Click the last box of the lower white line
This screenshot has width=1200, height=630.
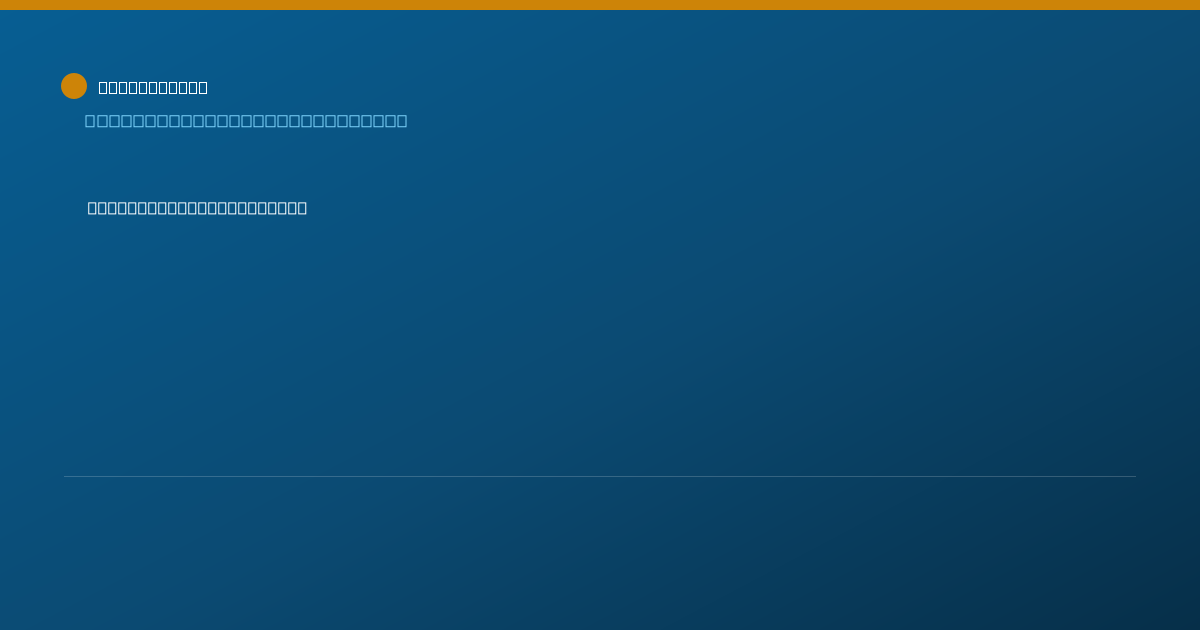302,208
